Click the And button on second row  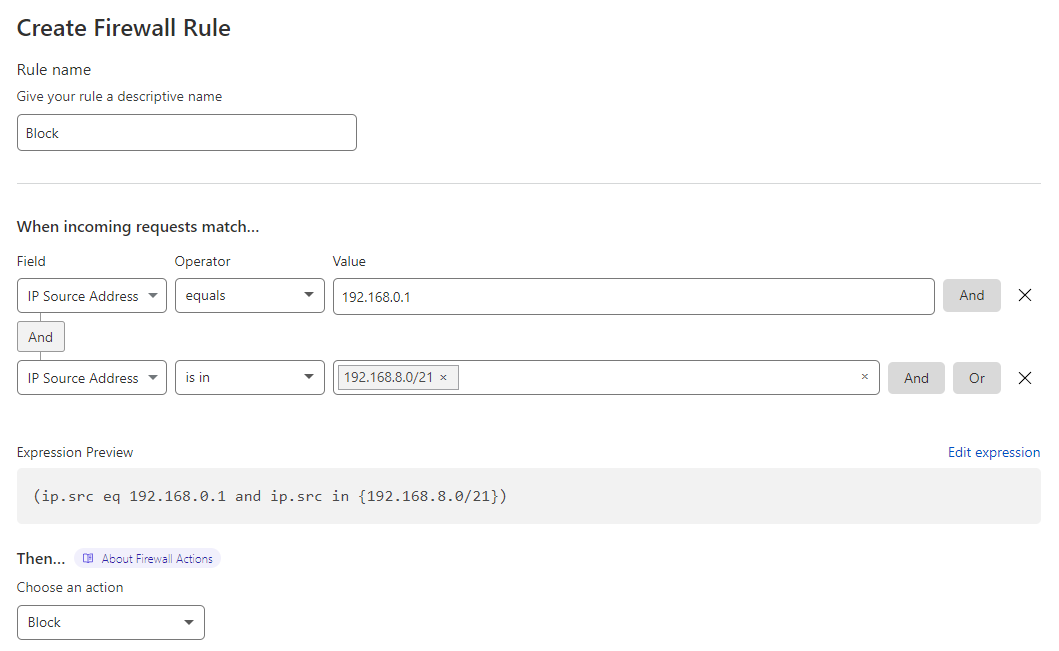click(x=916, y=378)
